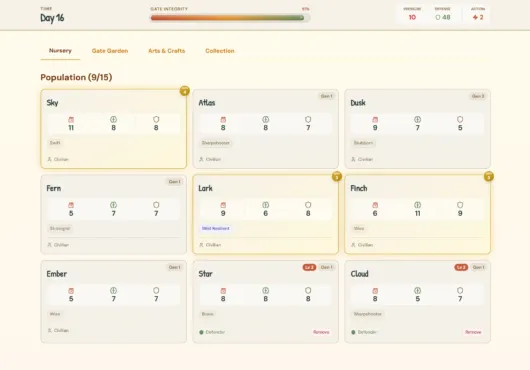Select the Lark card name

(x=206, y=188)
